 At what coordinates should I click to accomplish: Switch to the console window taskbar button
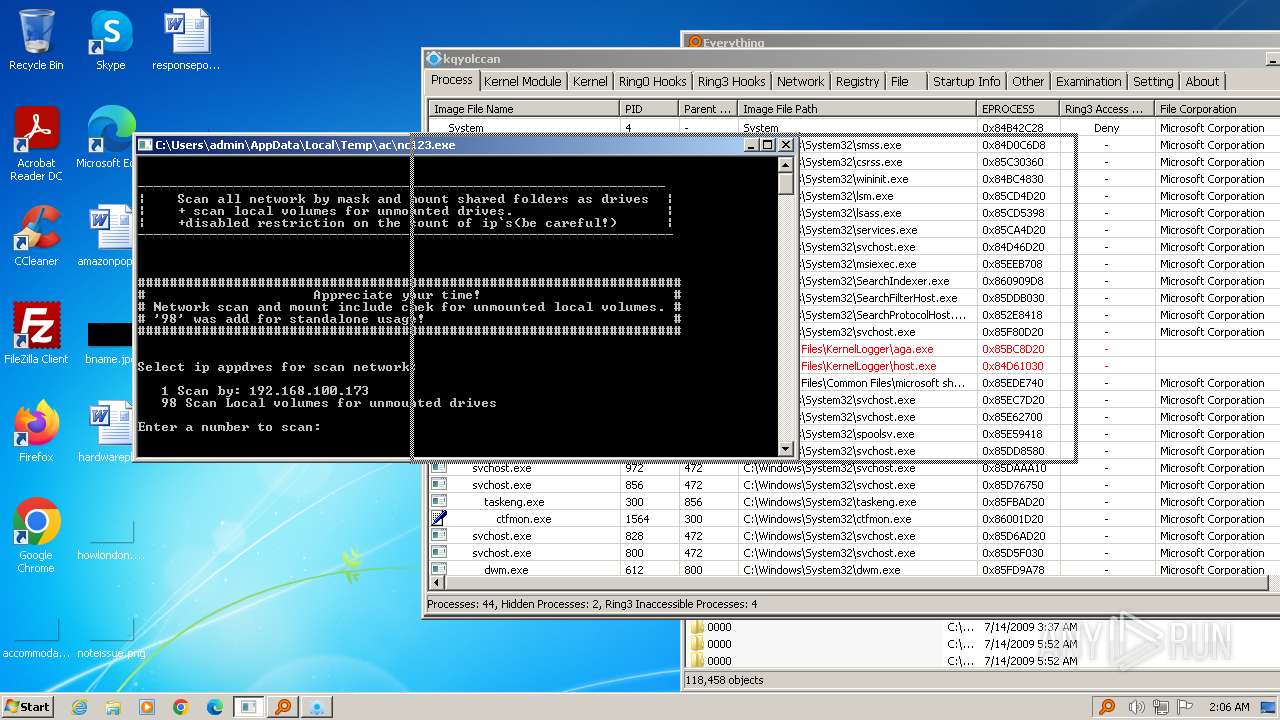coord(248,707)
